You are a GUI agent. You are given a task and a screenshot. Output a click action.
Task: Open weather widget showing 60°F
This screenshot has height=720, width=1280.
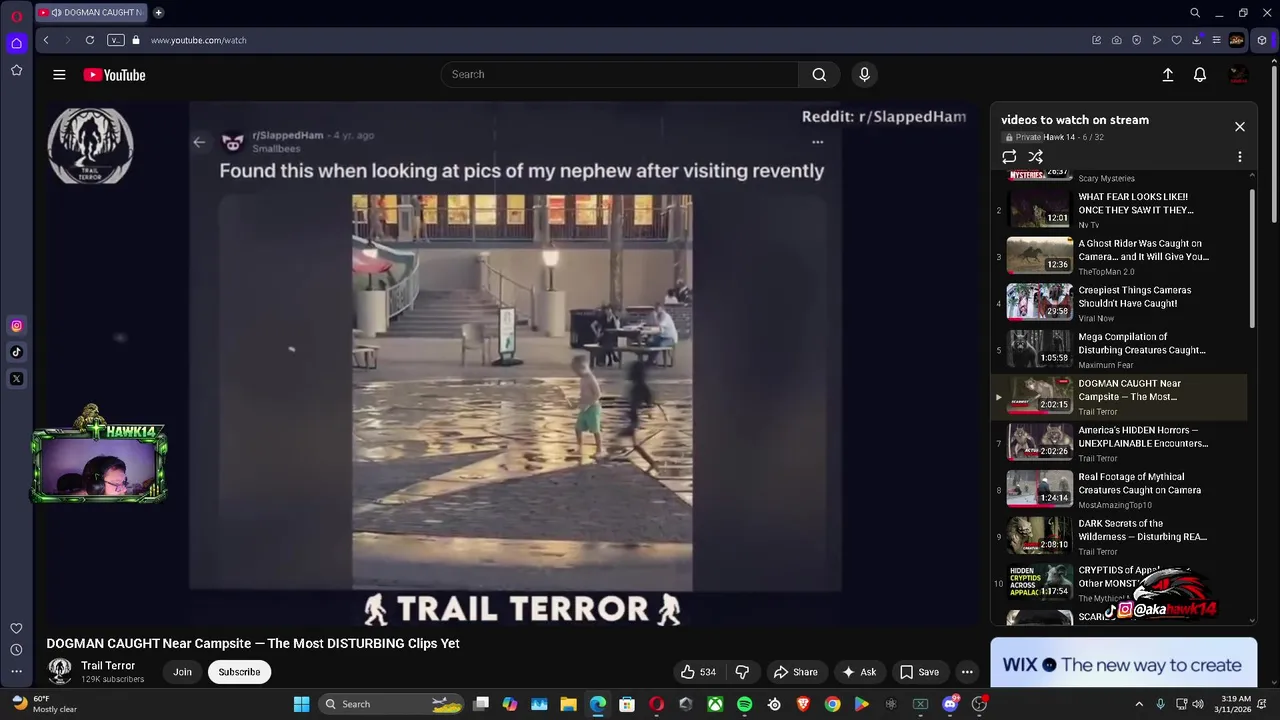(42, 704)
